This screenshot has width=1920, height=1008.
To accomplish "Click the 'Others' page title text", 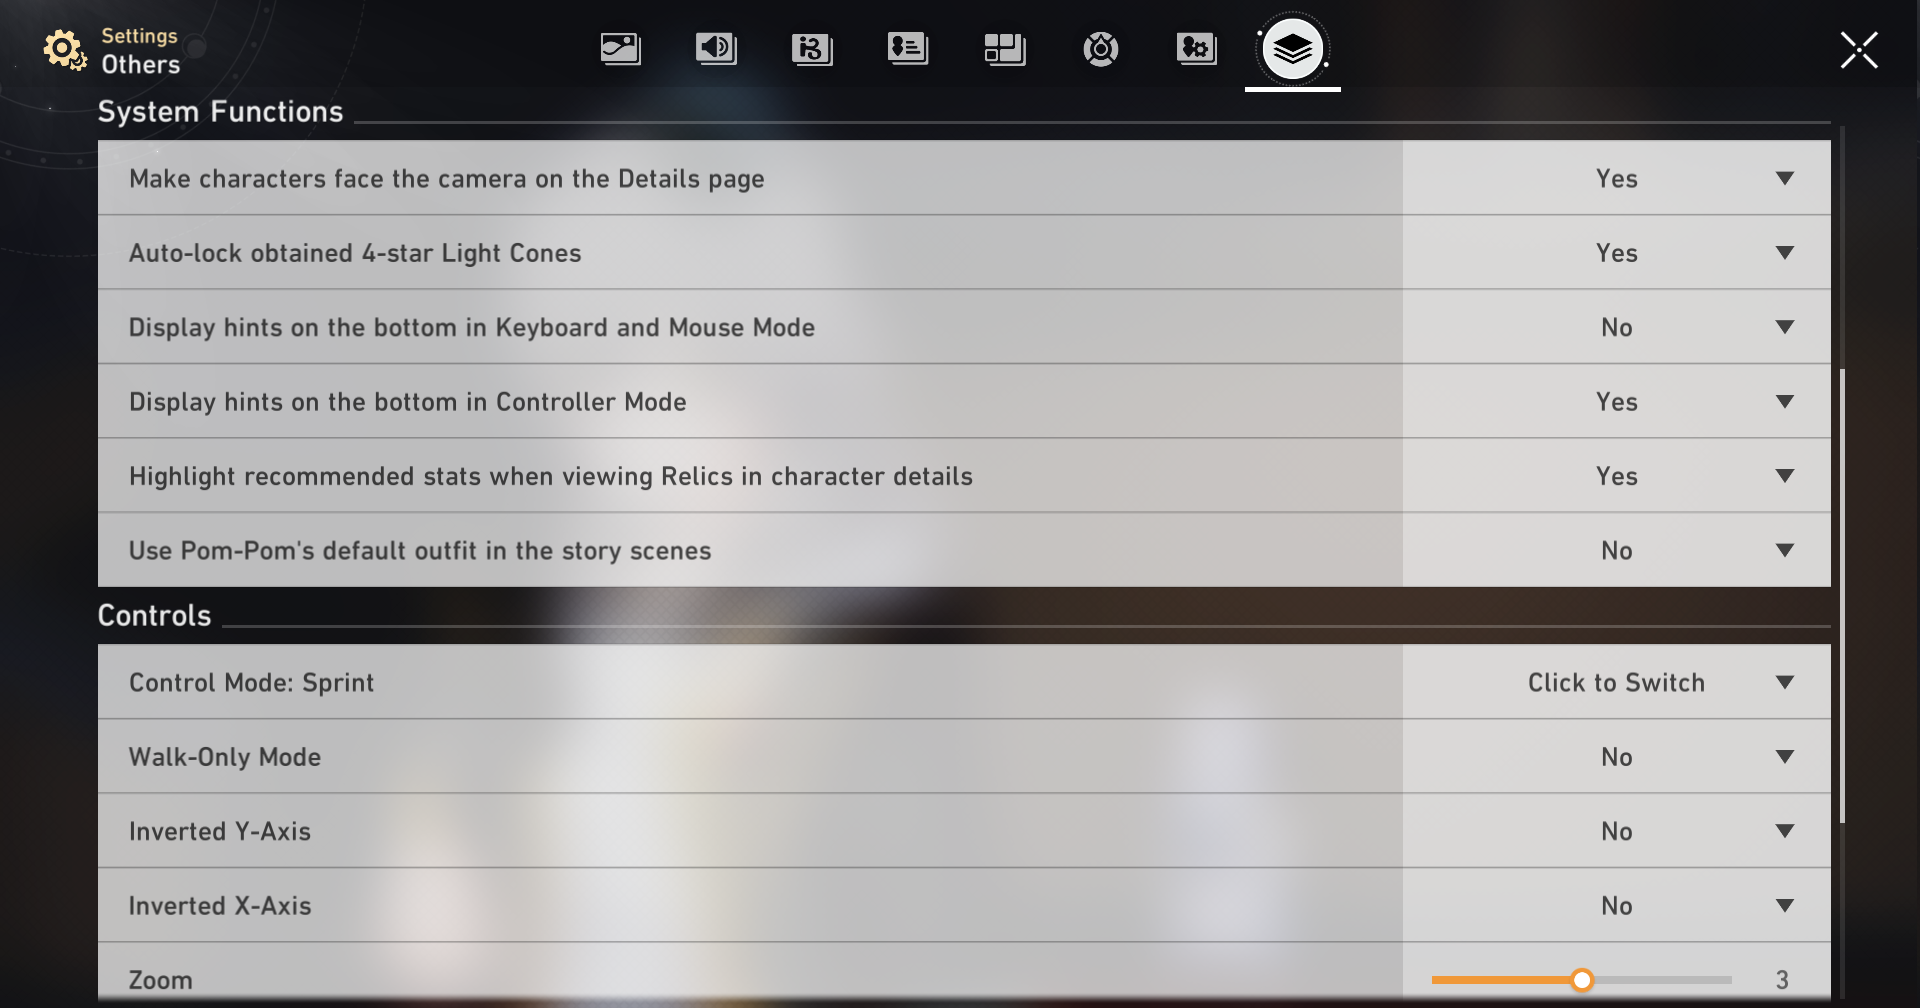I will 141,65.
